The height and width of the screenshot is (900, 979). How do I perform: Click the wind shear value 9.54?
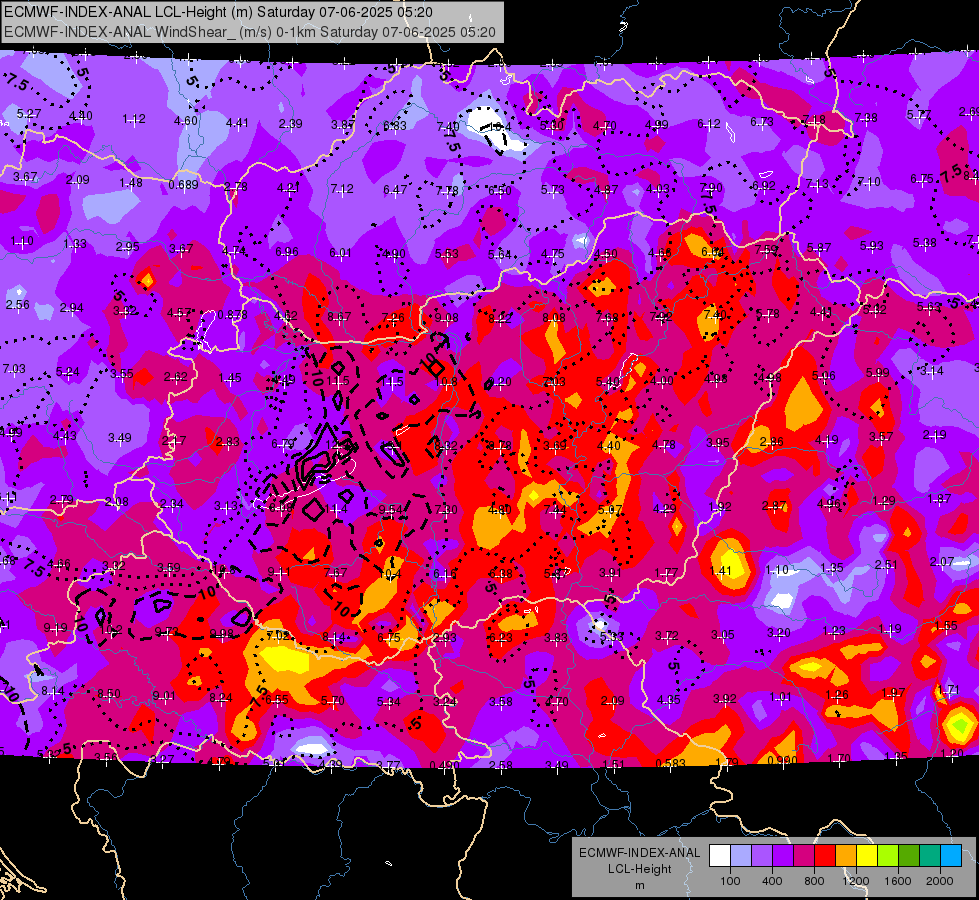391,510
